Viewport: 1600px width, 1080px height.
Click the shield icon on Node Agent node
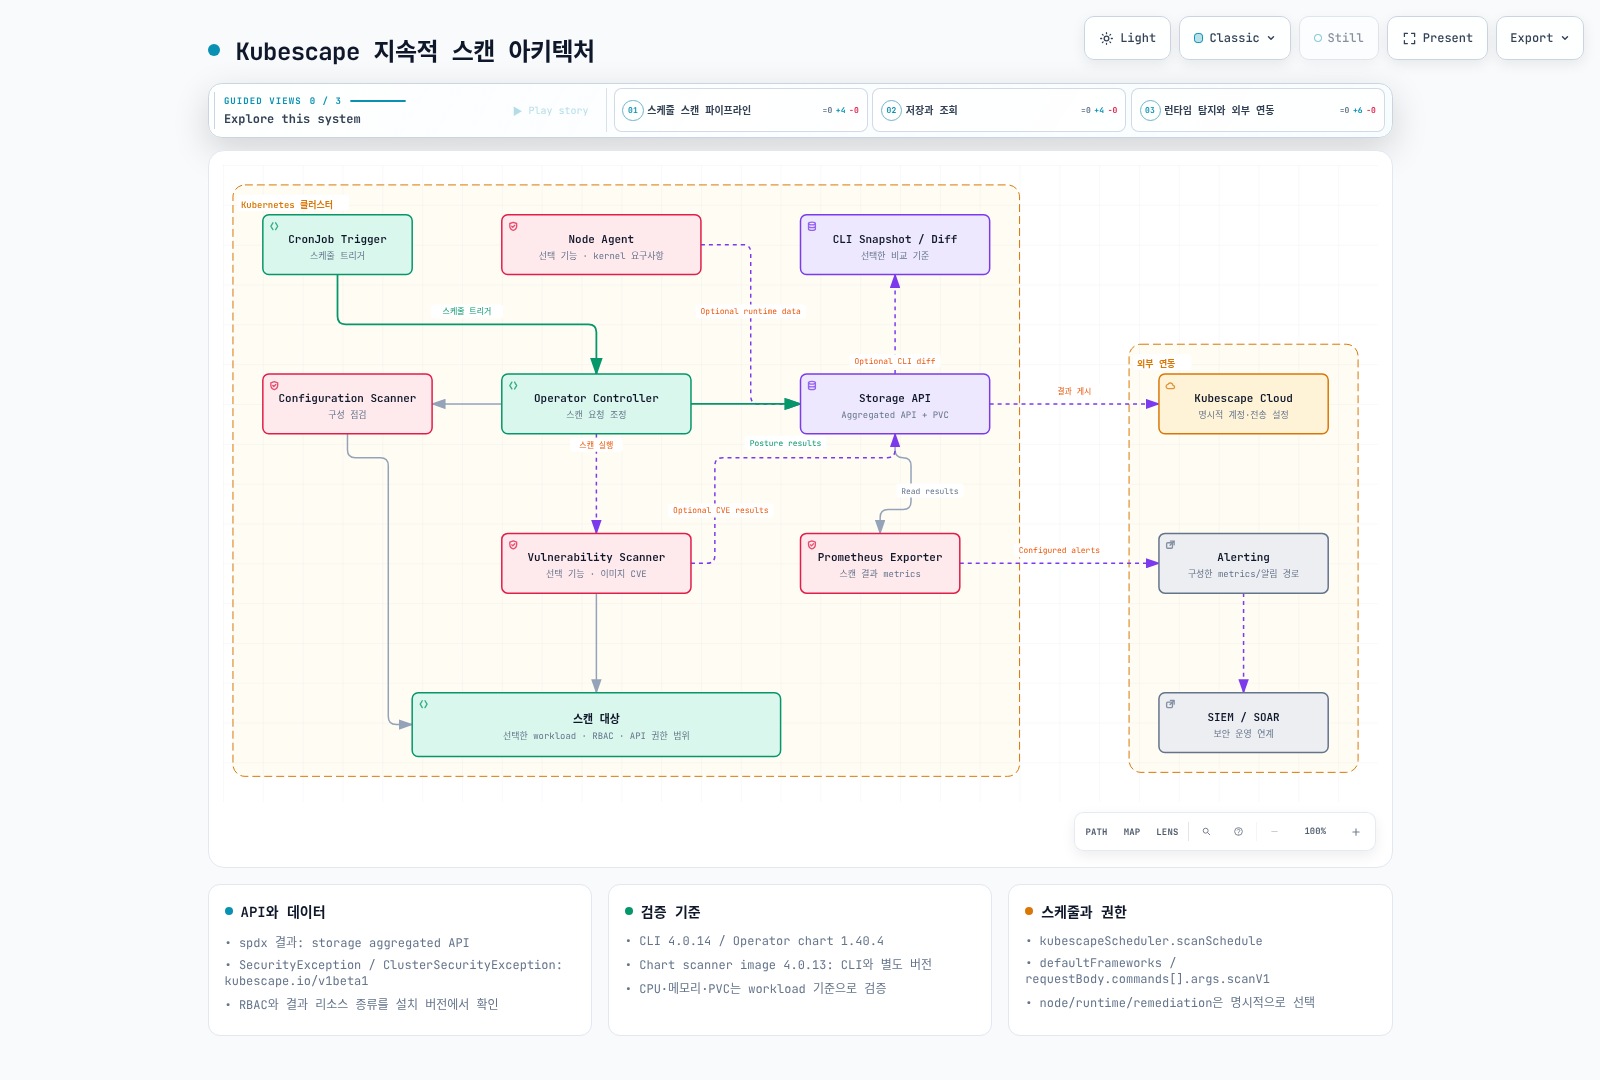(513, 227)
